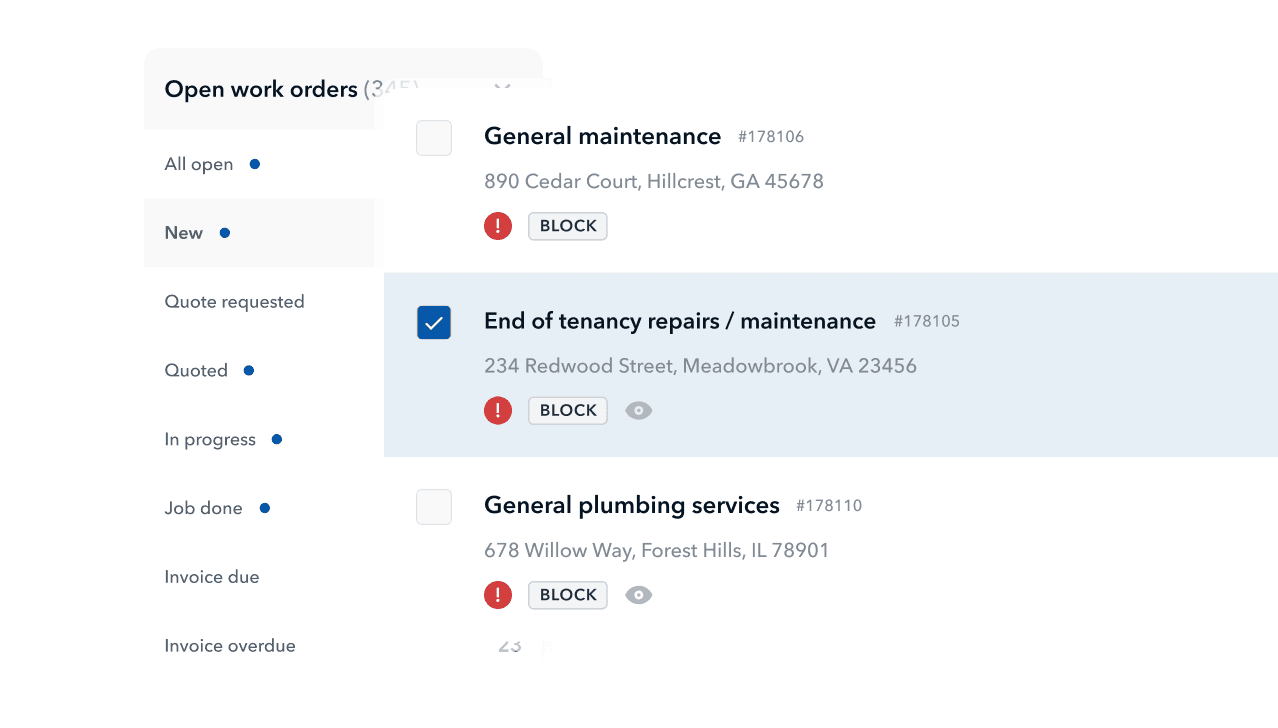Select the All open filter
The width and height of the screenshot is (1278, 728).
tap(199, 164)
